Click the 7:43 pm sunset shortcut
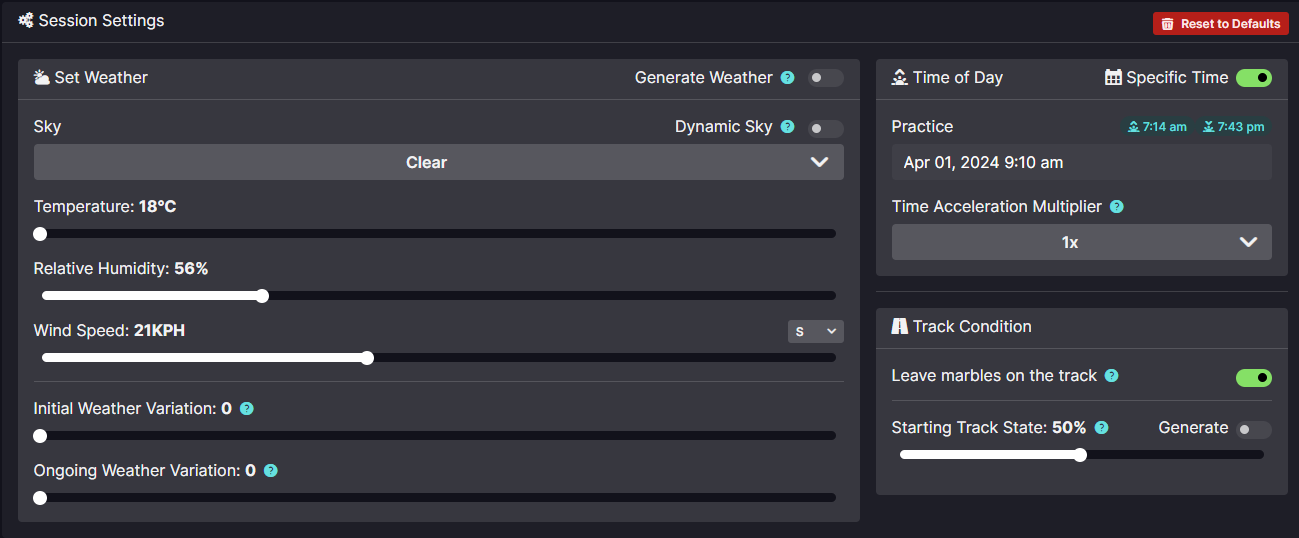This screenshot has width=1299, height=538. [x=1234, y=127]
